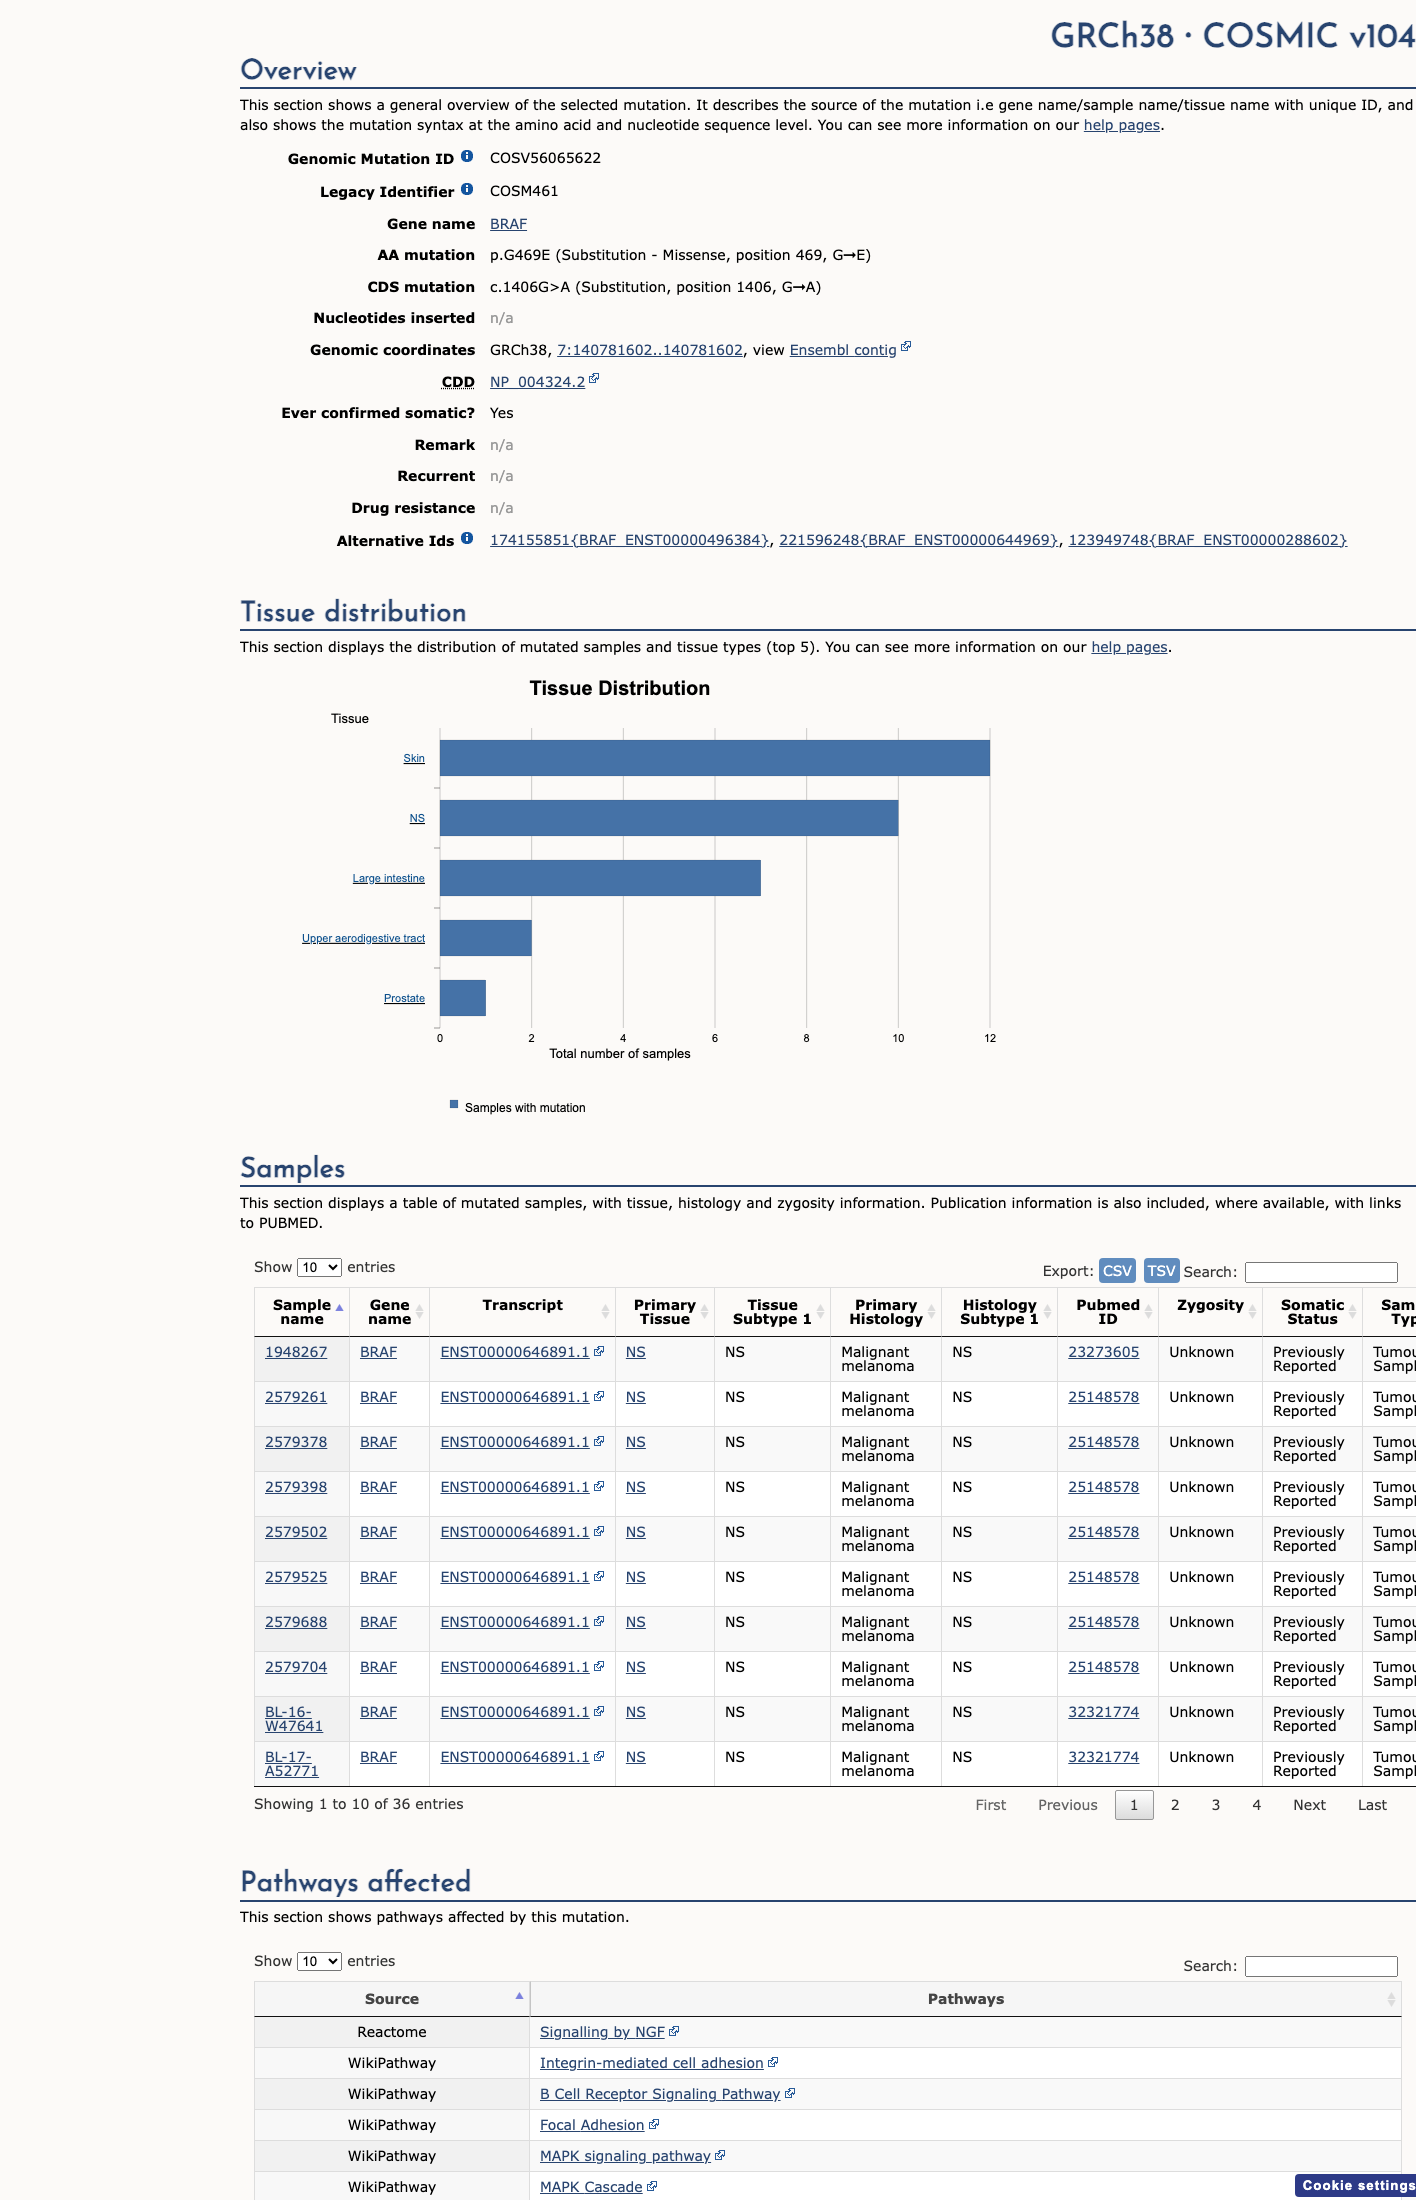Viewport: 1416px width, 2200px height.
Task: Click the Prostate bar in chart
Action: [463, 998]
